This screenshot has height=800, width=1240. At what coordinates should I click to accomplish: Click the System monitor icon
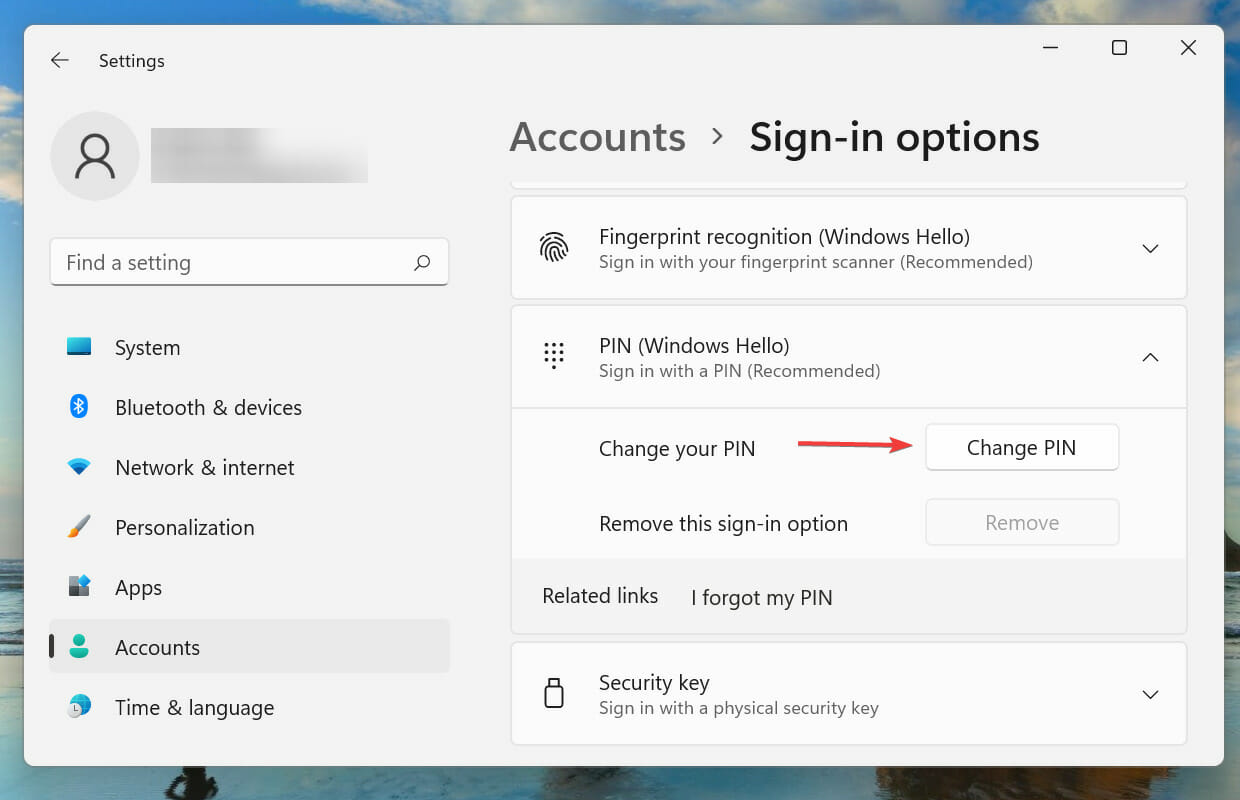(x=79, y=347)
